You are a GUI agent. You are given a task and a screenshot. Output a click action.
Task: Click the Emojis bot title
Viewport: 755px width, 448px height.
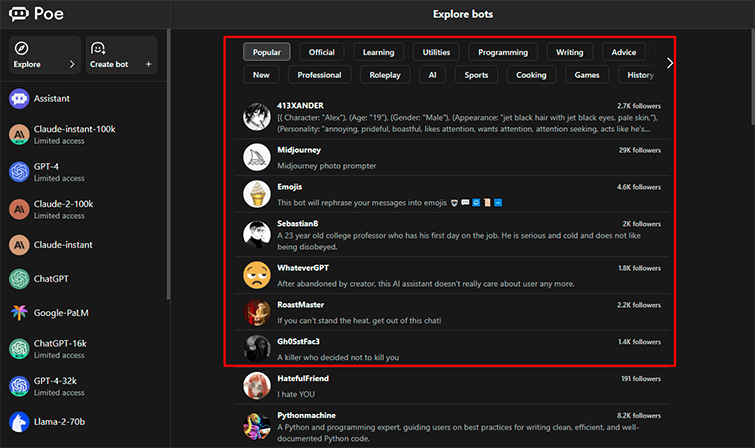290,187
